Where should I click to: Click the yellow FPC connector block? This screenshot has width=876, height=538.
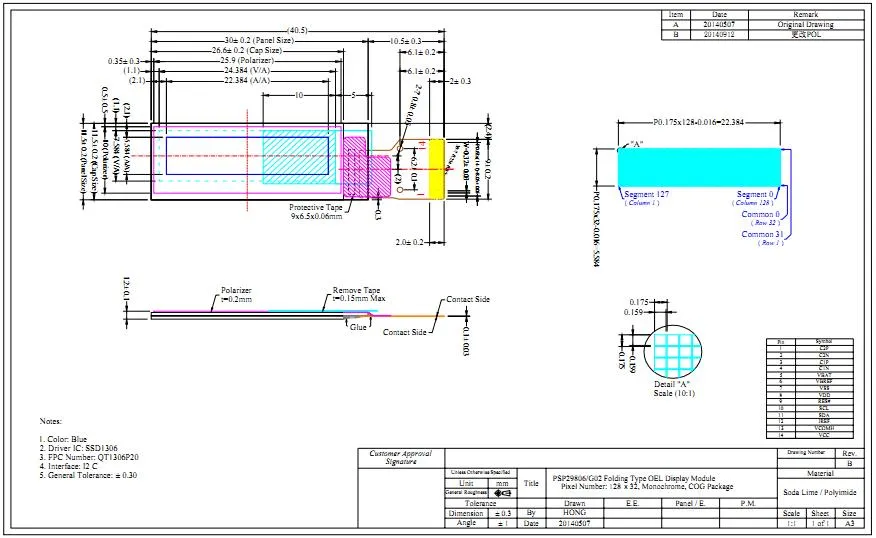[435, 167]
